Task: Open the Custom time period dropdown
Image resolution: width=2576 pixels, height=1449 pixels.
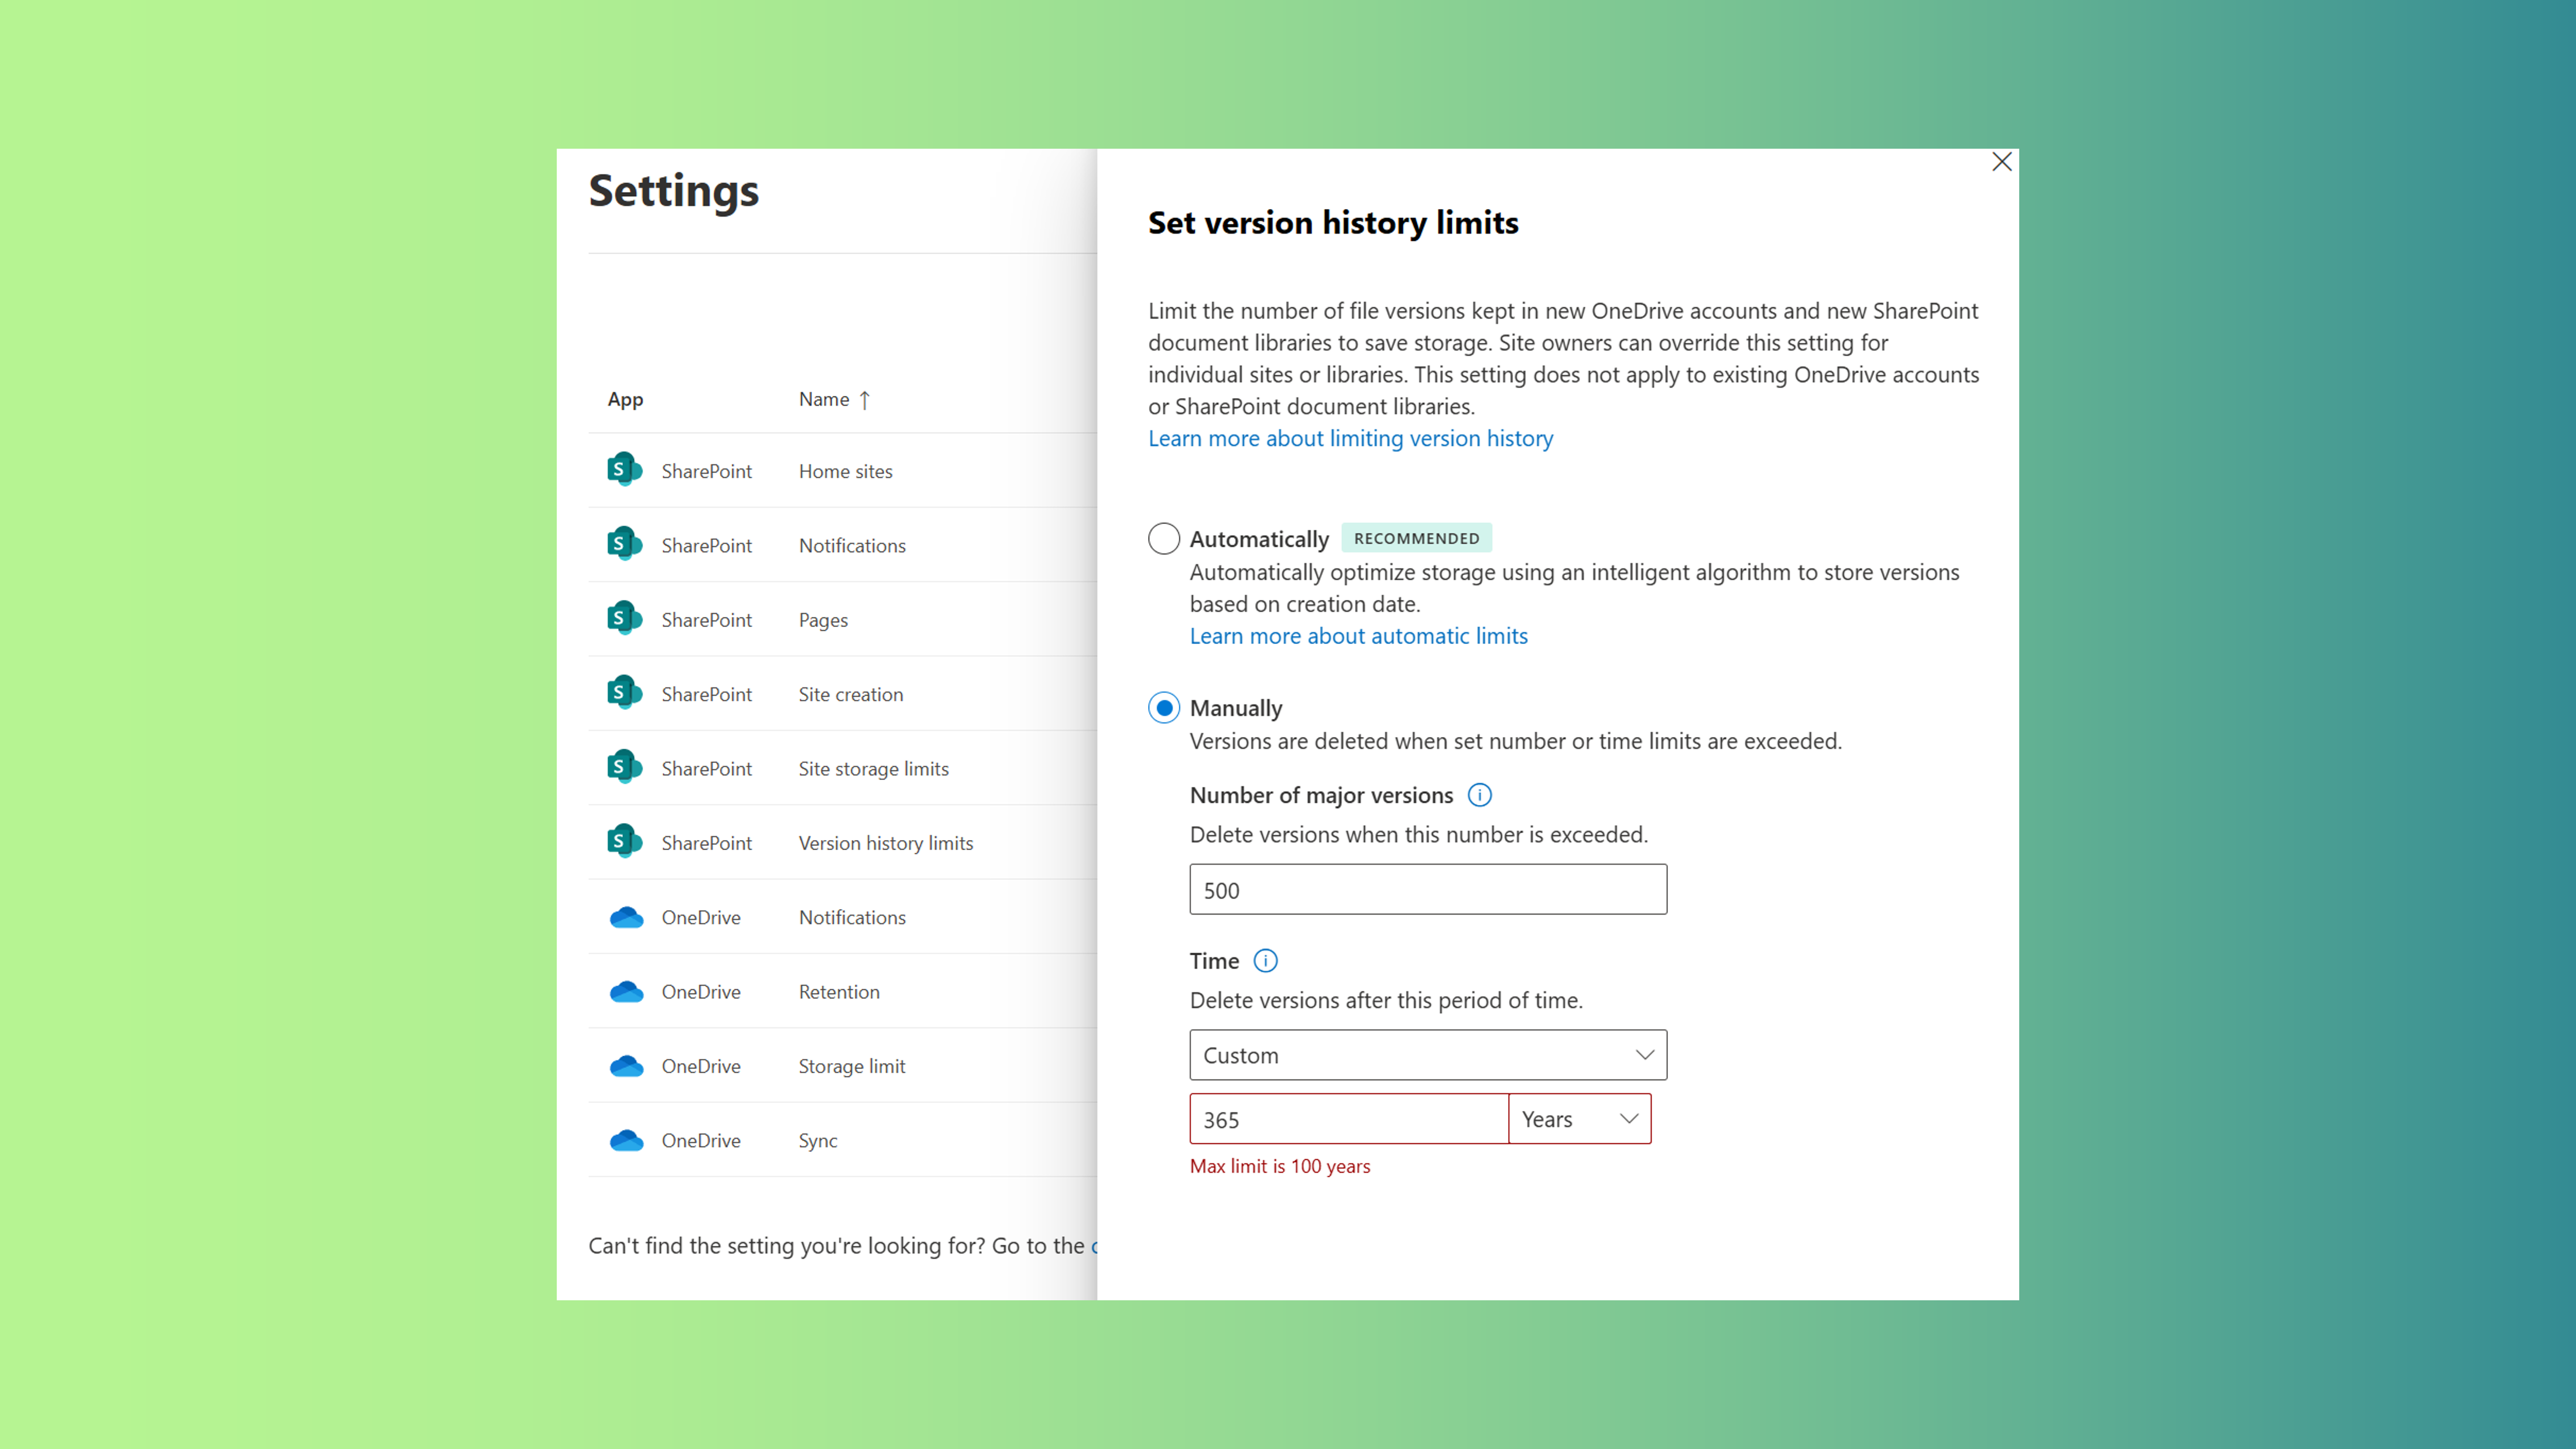Action: (1427, 1055)
